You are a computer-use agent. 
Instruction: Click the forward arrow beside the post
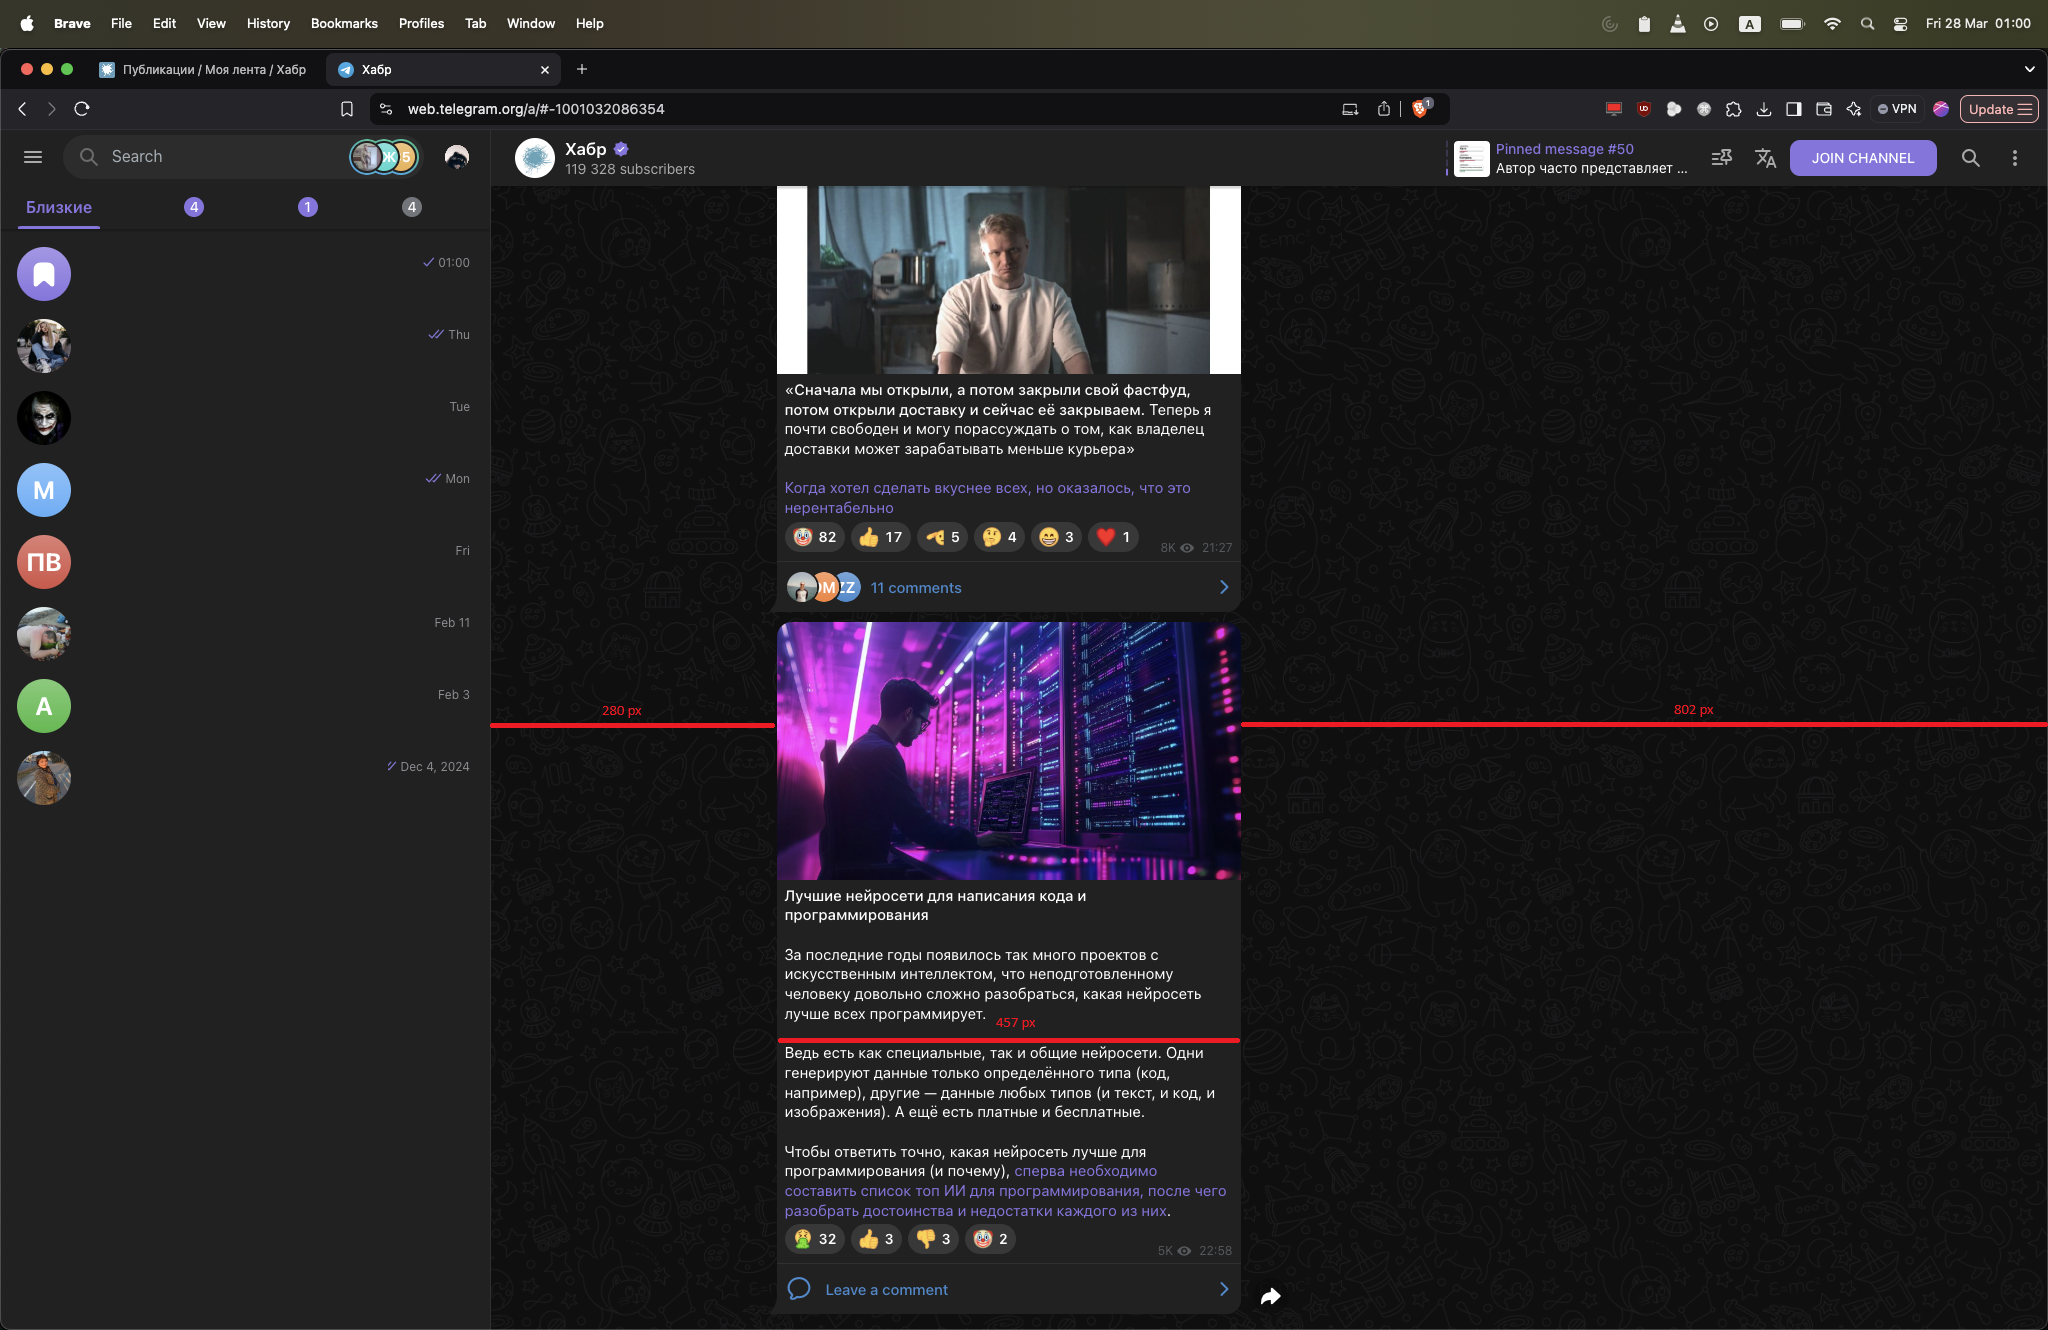tap(1270, 1296)
